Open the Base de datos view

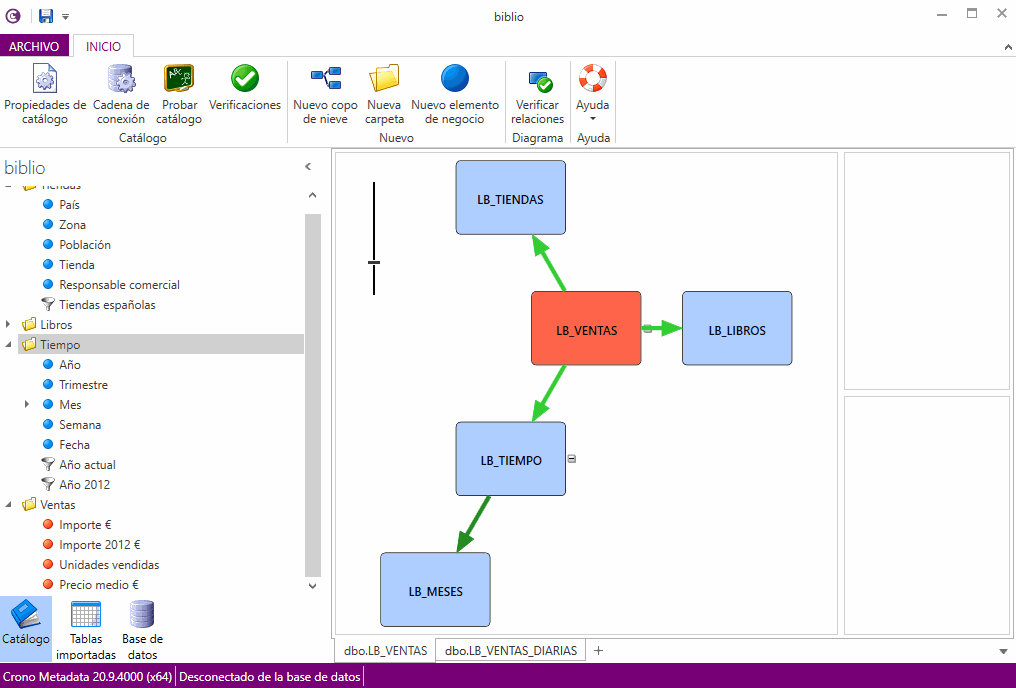pos(142,630)
